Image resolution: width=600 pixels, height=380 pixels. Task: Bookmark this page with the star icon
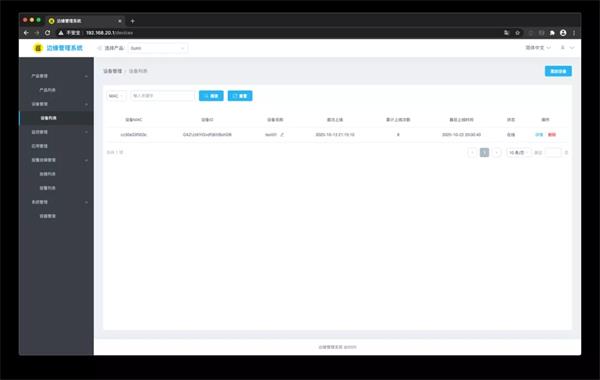(x=517, y=33)
